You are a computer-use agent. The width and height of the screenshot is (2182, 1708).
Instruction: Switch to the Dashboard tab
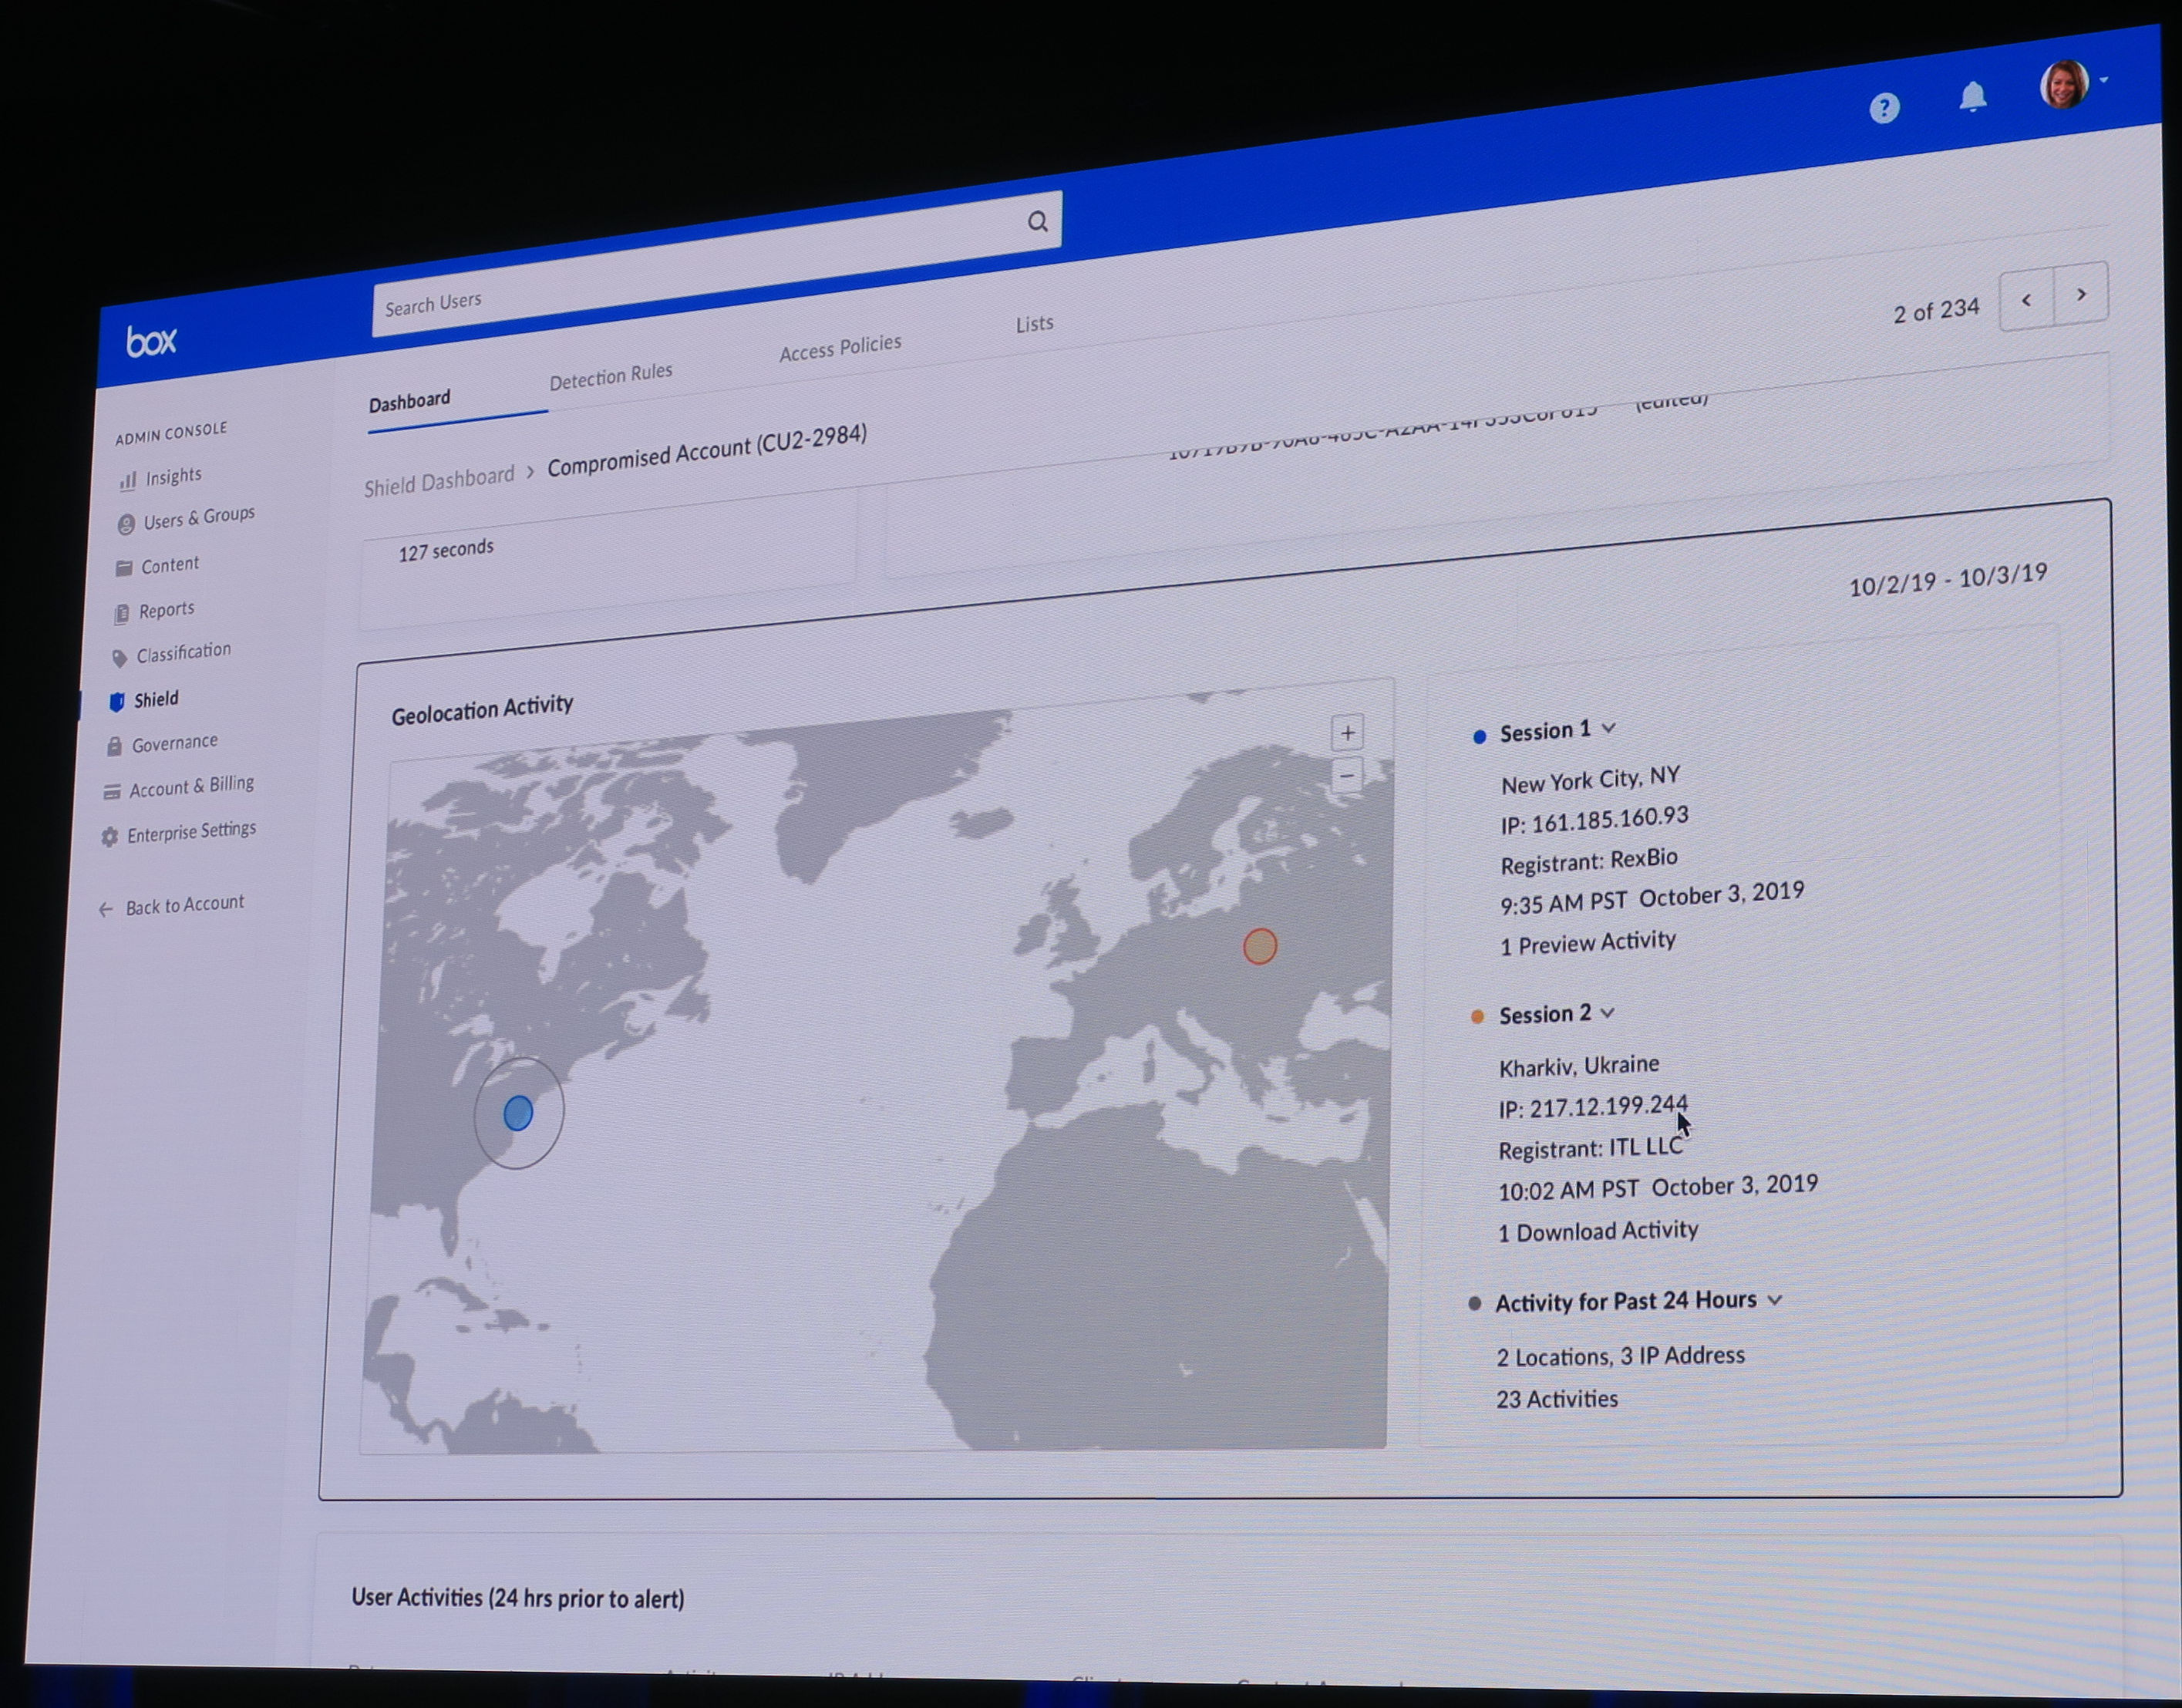pos(410,402)
